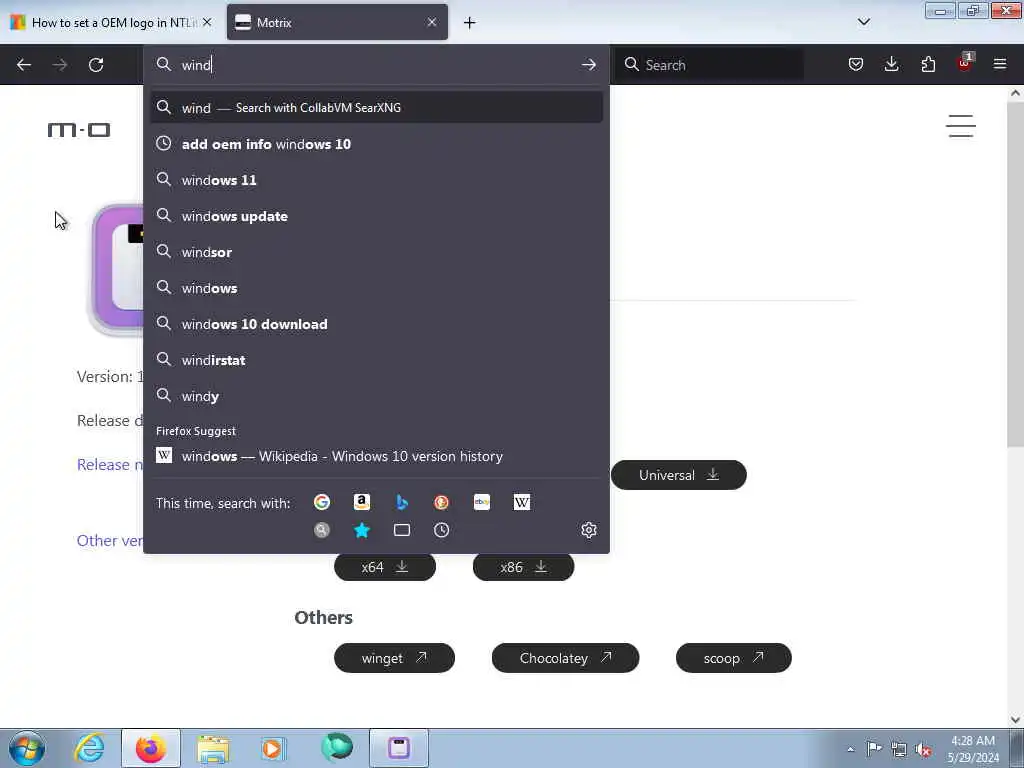Open a new tab with plus button
This screenshot has height=768, width=1024.
click(469, 23)
